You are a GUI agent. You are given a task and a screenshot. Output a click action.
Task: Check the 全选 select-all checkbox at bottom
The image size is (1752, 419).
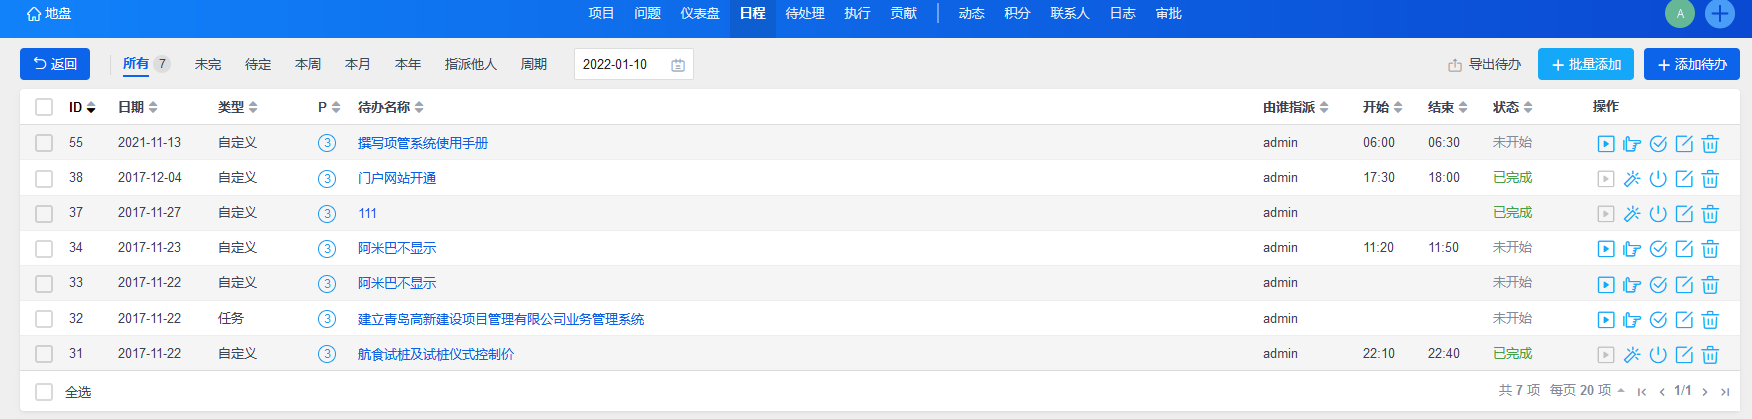click(x=44, y=392)
